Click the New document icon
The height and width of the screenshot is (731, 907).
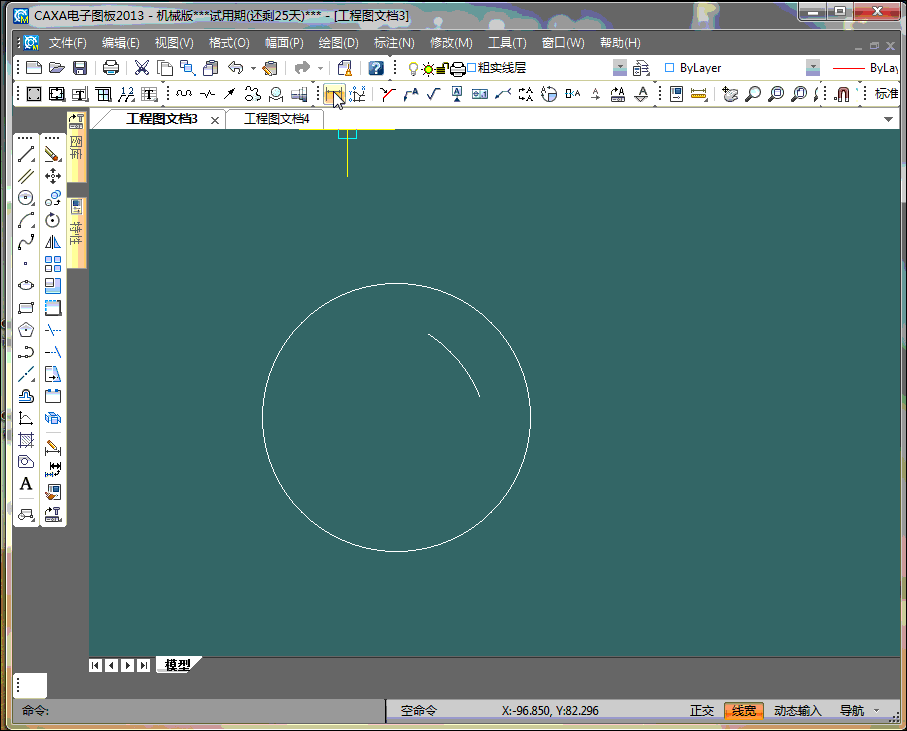[x=34, y=68]
